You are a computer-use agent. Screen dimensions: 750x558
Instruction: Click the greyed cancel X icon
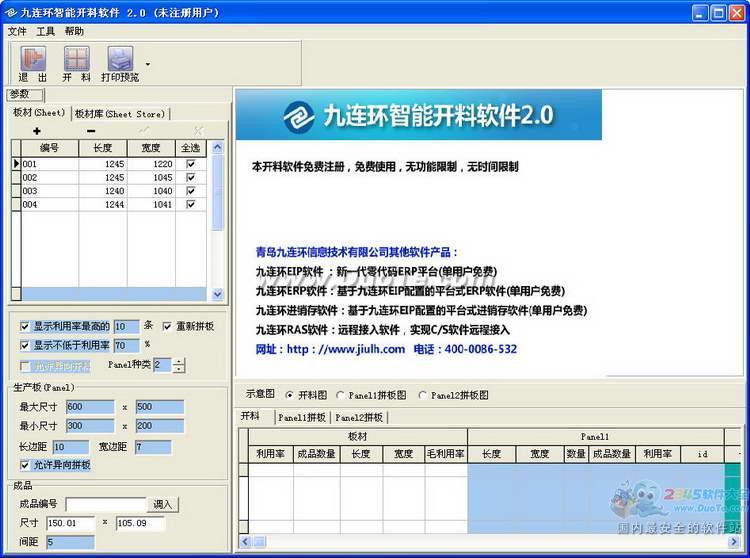pyautogui.click(x=199, y=130)
